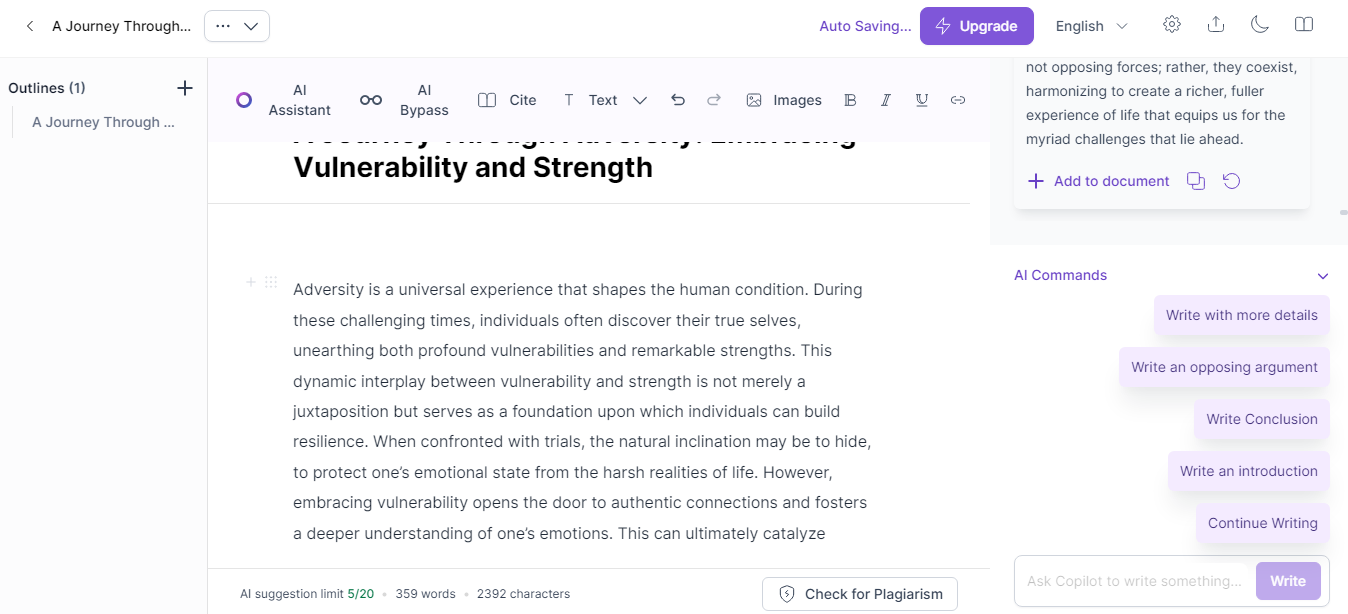This screenshot has width=1348, height=614.
Task: Collapse the AI Commands section
Action: tap(1323, 276)
